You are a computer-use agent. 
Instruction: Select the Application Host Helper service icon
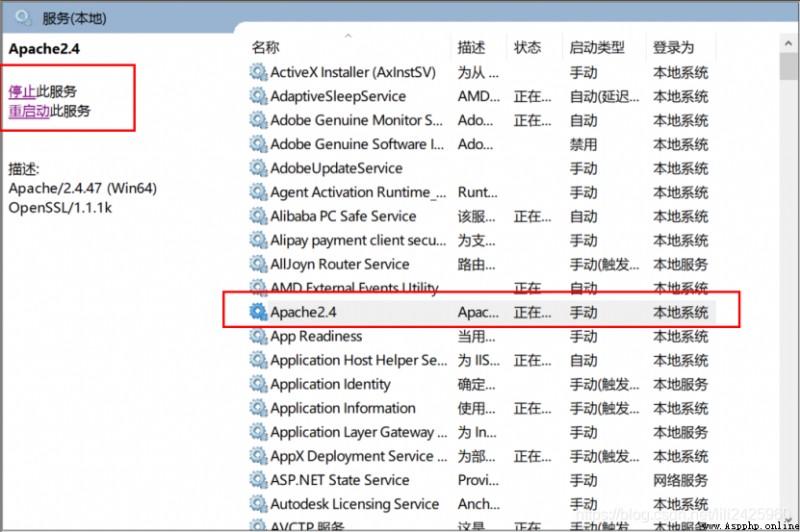(x=258, y=360)
